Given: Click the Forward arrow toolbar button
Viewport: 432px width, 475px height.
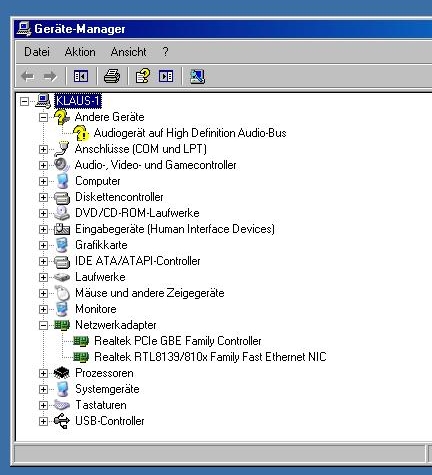Looking at the screenshot, I should pos(50,76).
